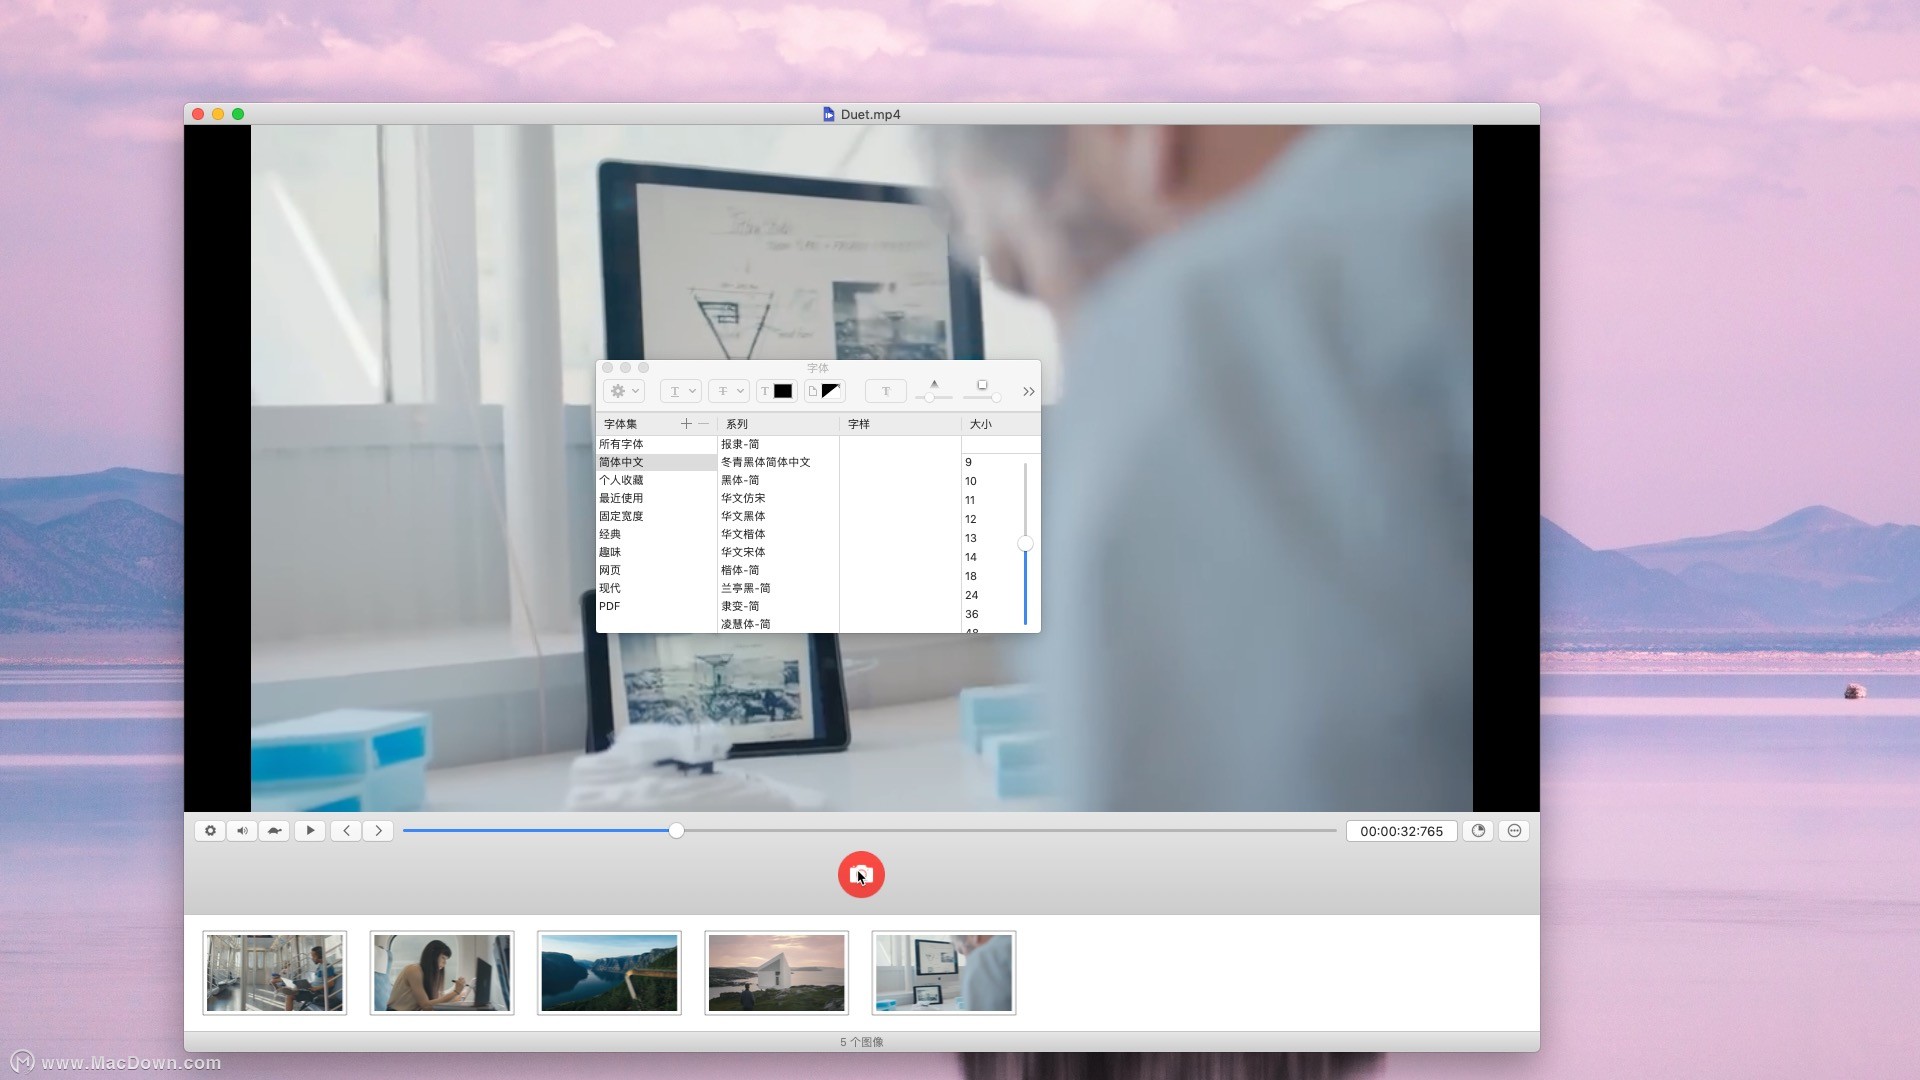Viewport: 1920px width, 1080px height.
Task: Click the video timeline slider handle
Action: [677, 831]
